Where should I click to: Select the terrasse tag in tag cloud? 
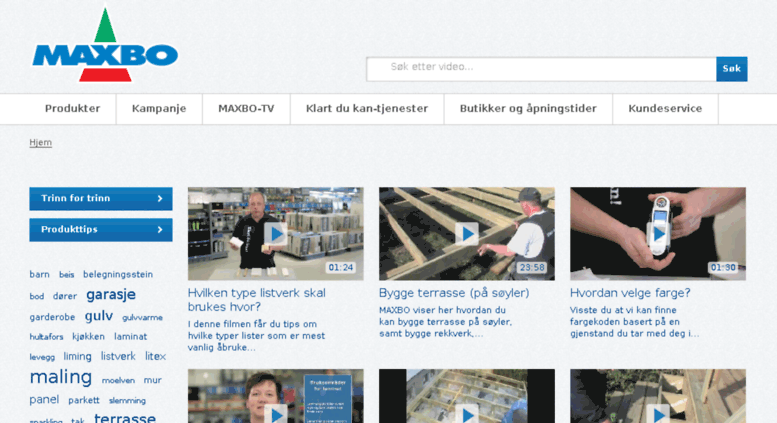pos(125,418)
